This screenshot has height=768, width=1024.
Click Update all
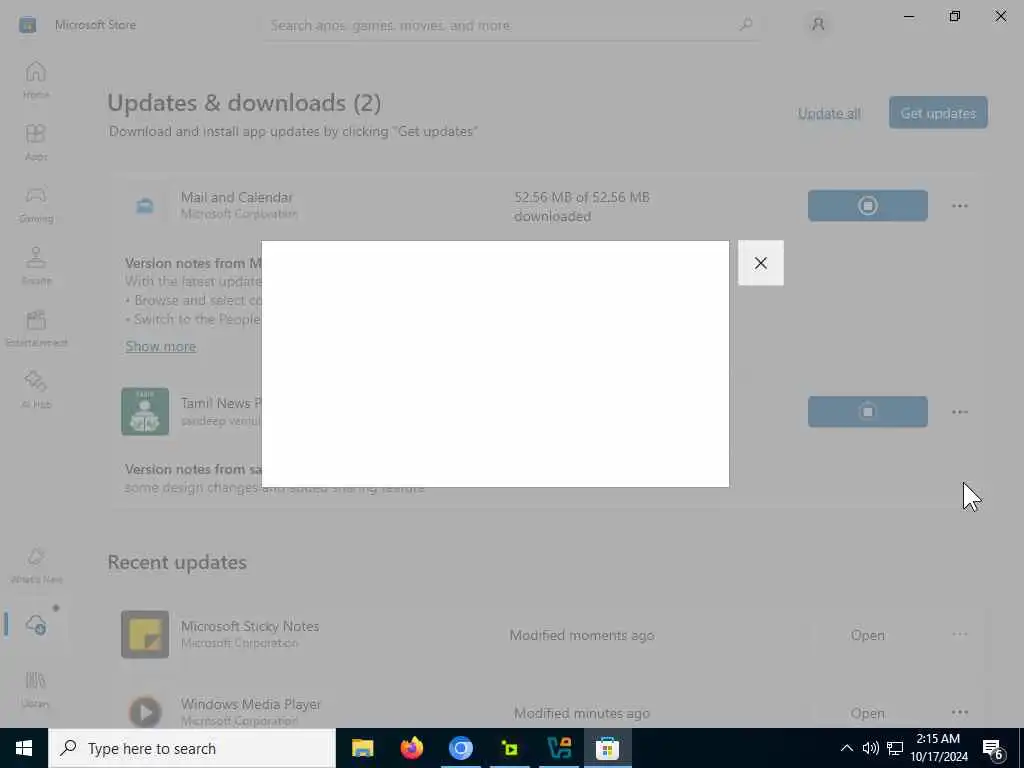[x=829, y=114]
